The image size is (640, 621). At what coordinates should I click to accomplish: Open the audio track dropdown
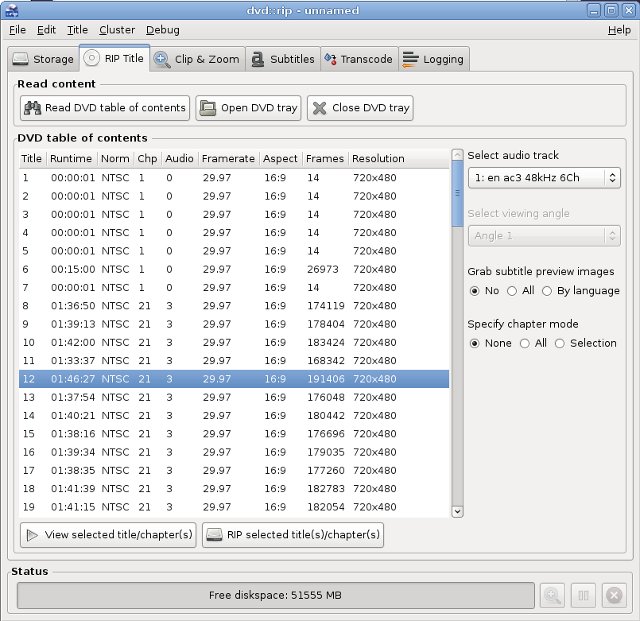coord(544,178)
